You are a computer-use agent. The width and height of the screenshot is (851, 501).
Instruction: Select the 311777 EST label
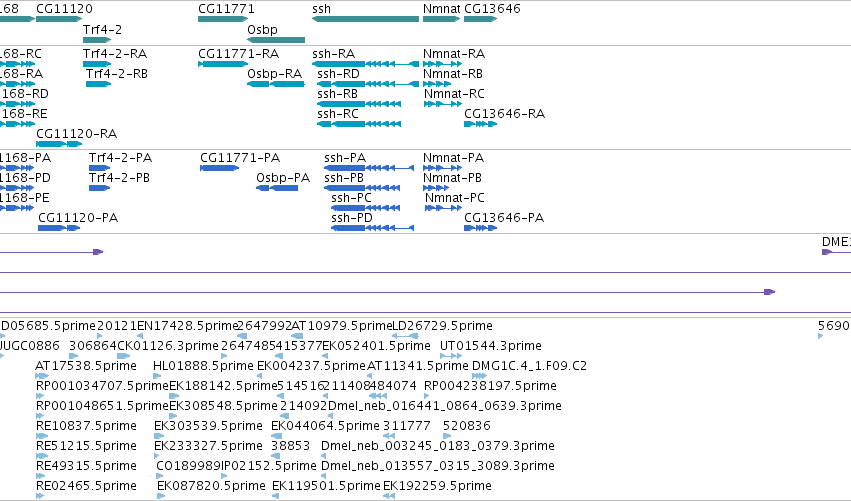coord(407,426)
